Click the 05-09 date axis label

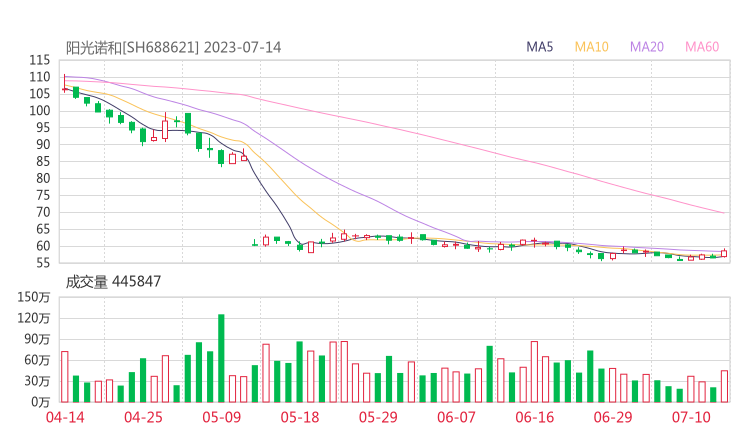(x=222, y=417)
